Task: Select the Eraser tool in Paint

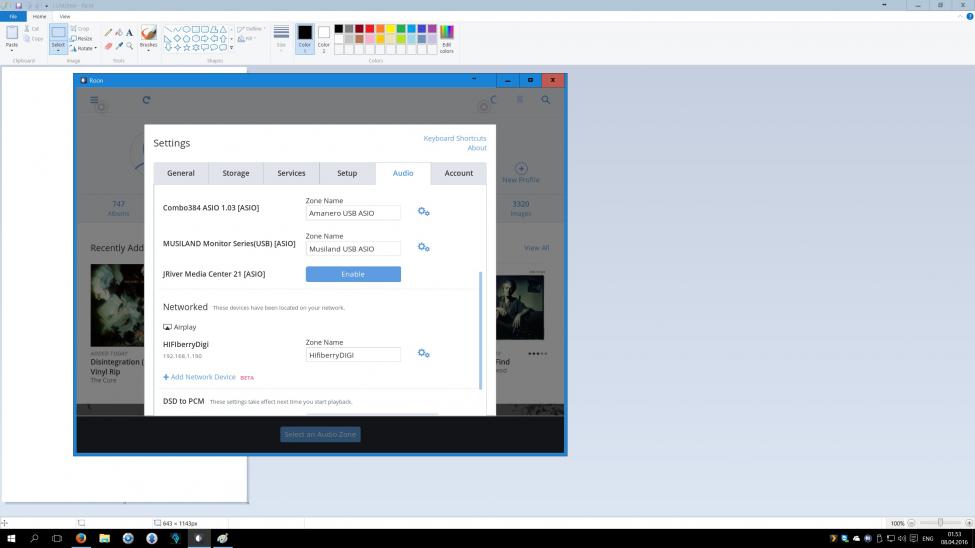Action: pos(108,46)
